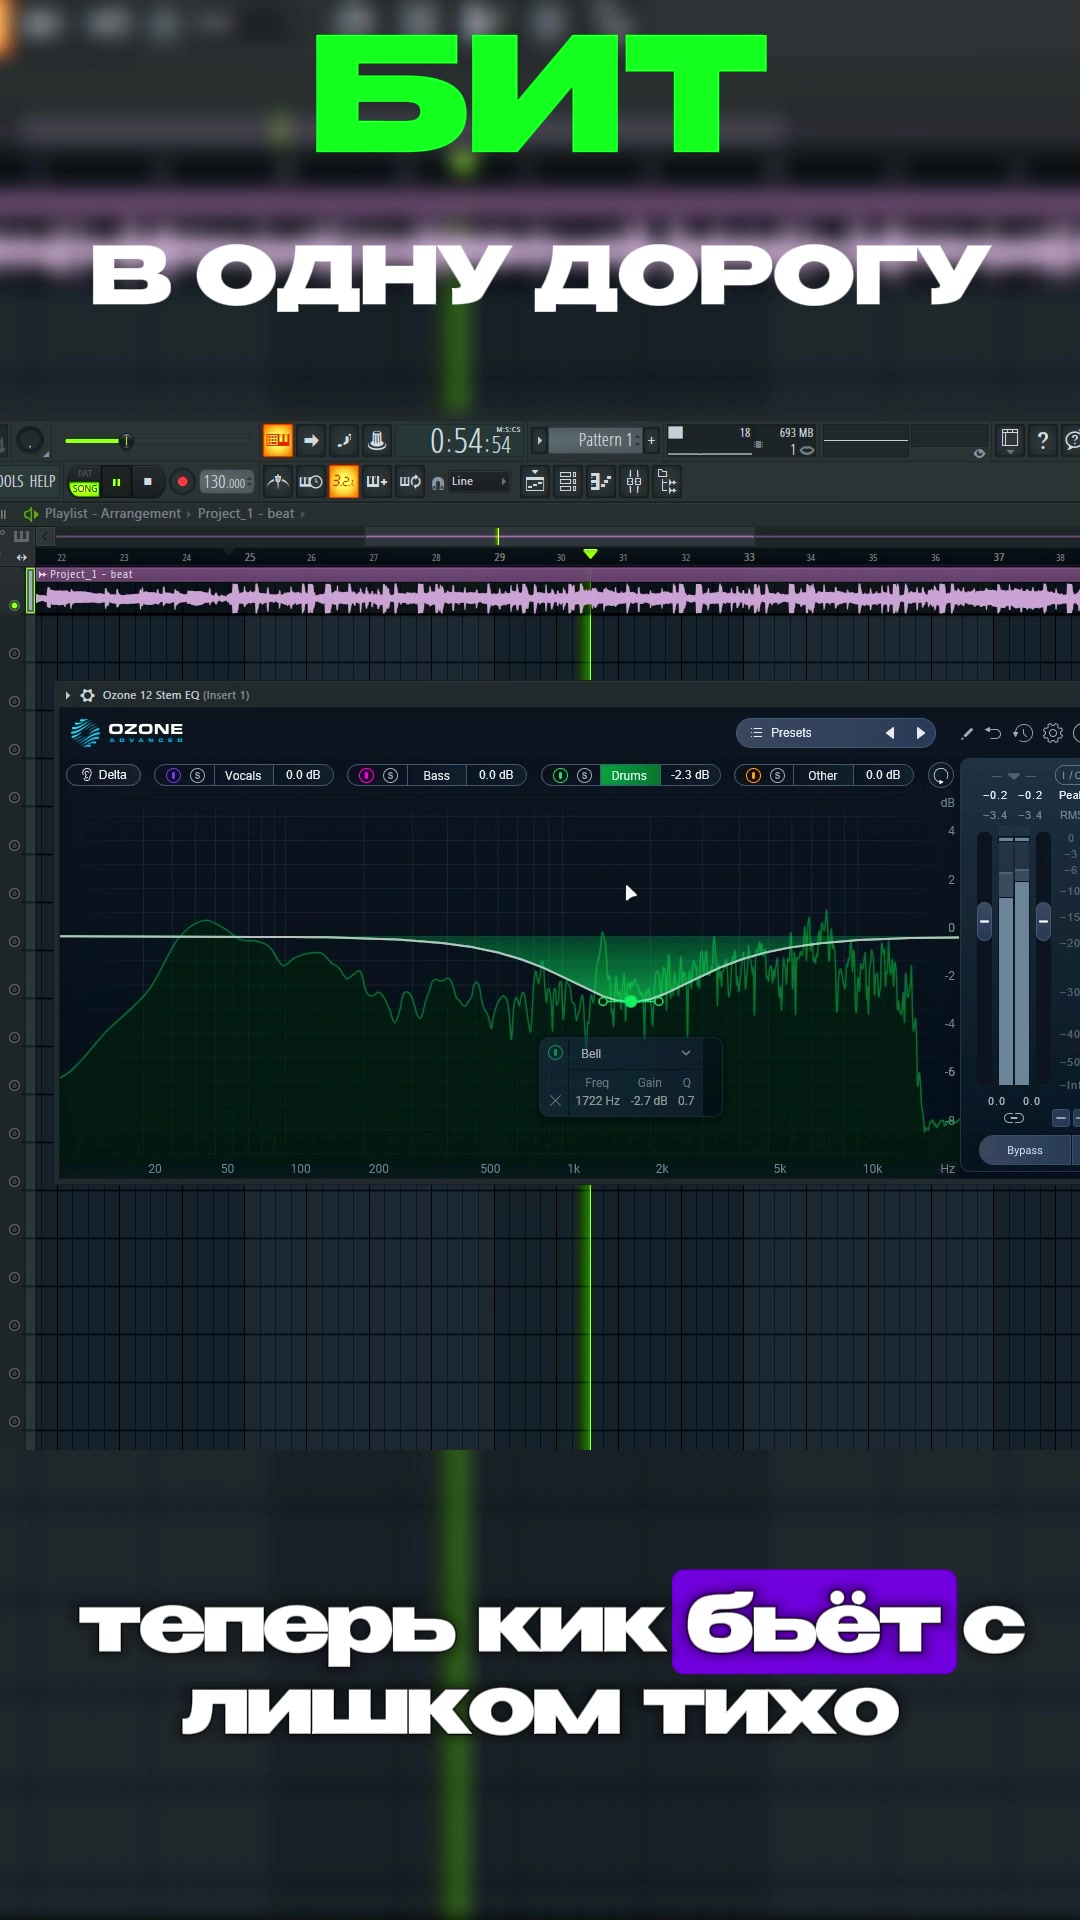
Task: Open the Bell filter type dropdown
Action: tap(636, 1053)
